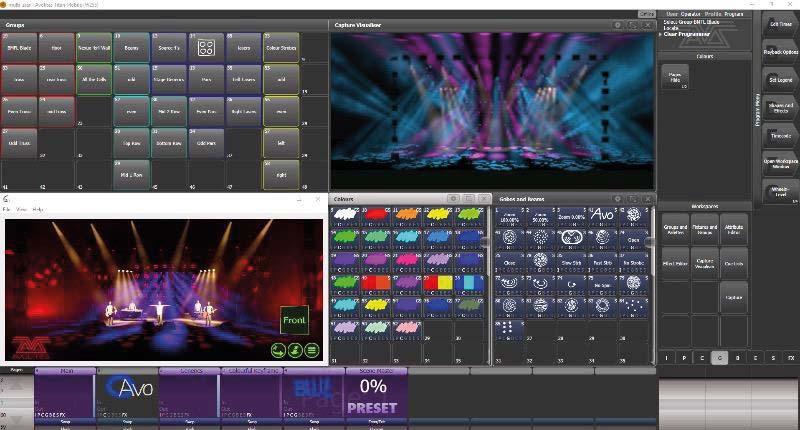Apply the white colour palette
The width and height of the screenshot is (800, 430).
pyautogui.click(x=345, y=216)
